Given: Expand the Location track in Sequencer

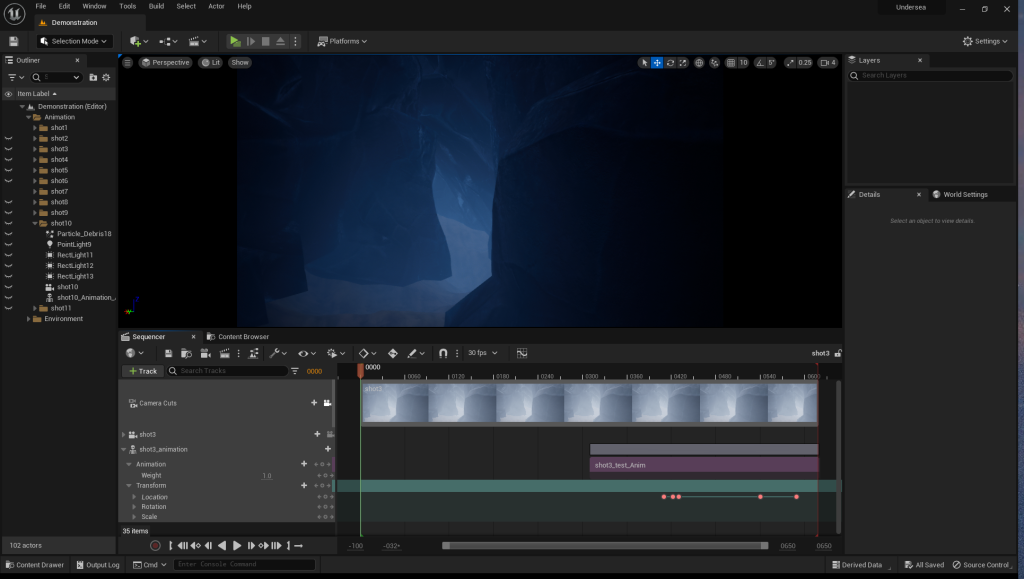Looking at the screenshot, I should click(x=134, y=497).
